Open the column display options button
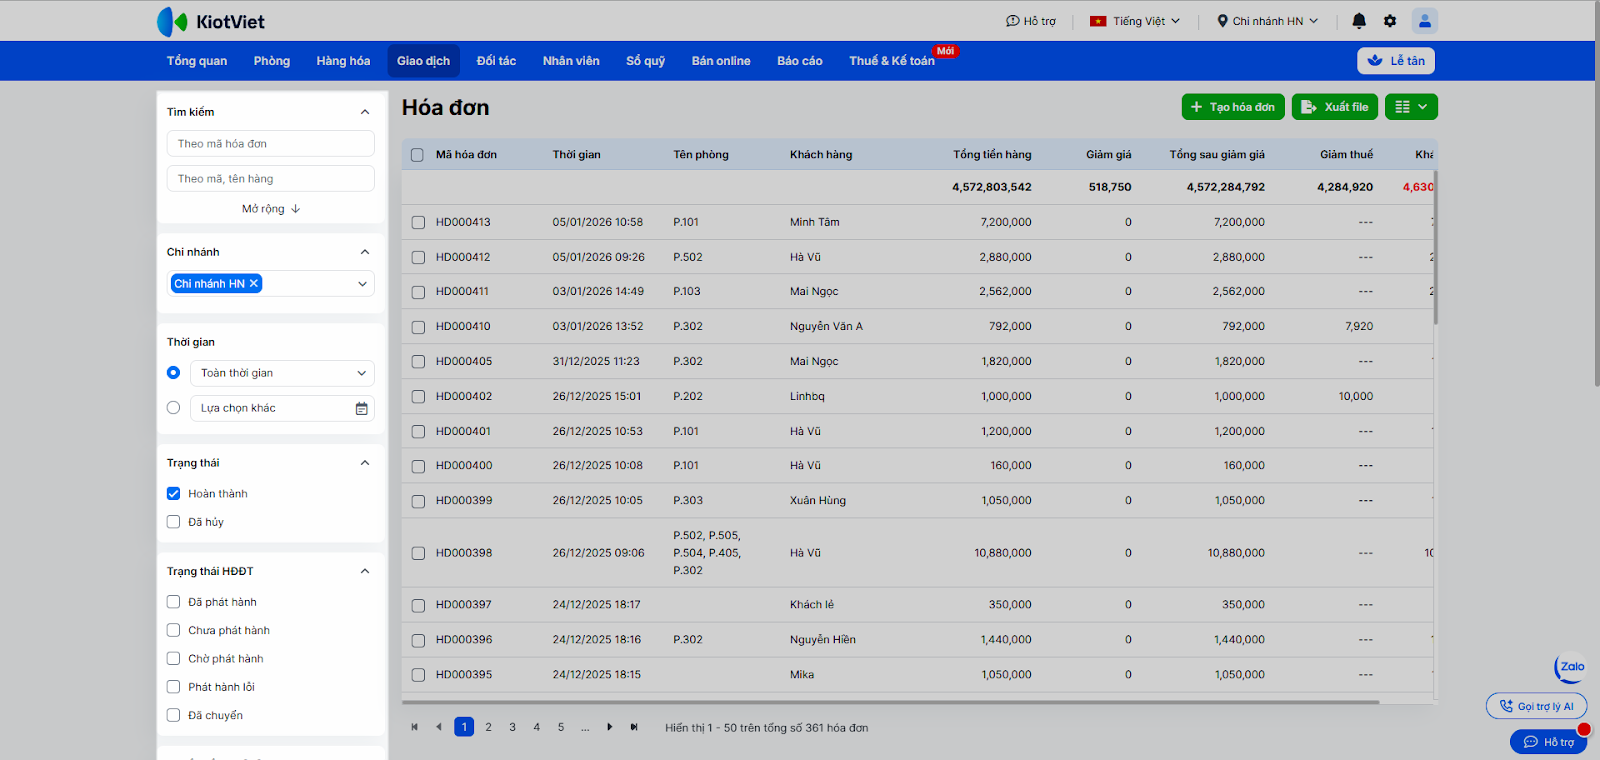The image size is (1600, 760). pos(1411,107)
